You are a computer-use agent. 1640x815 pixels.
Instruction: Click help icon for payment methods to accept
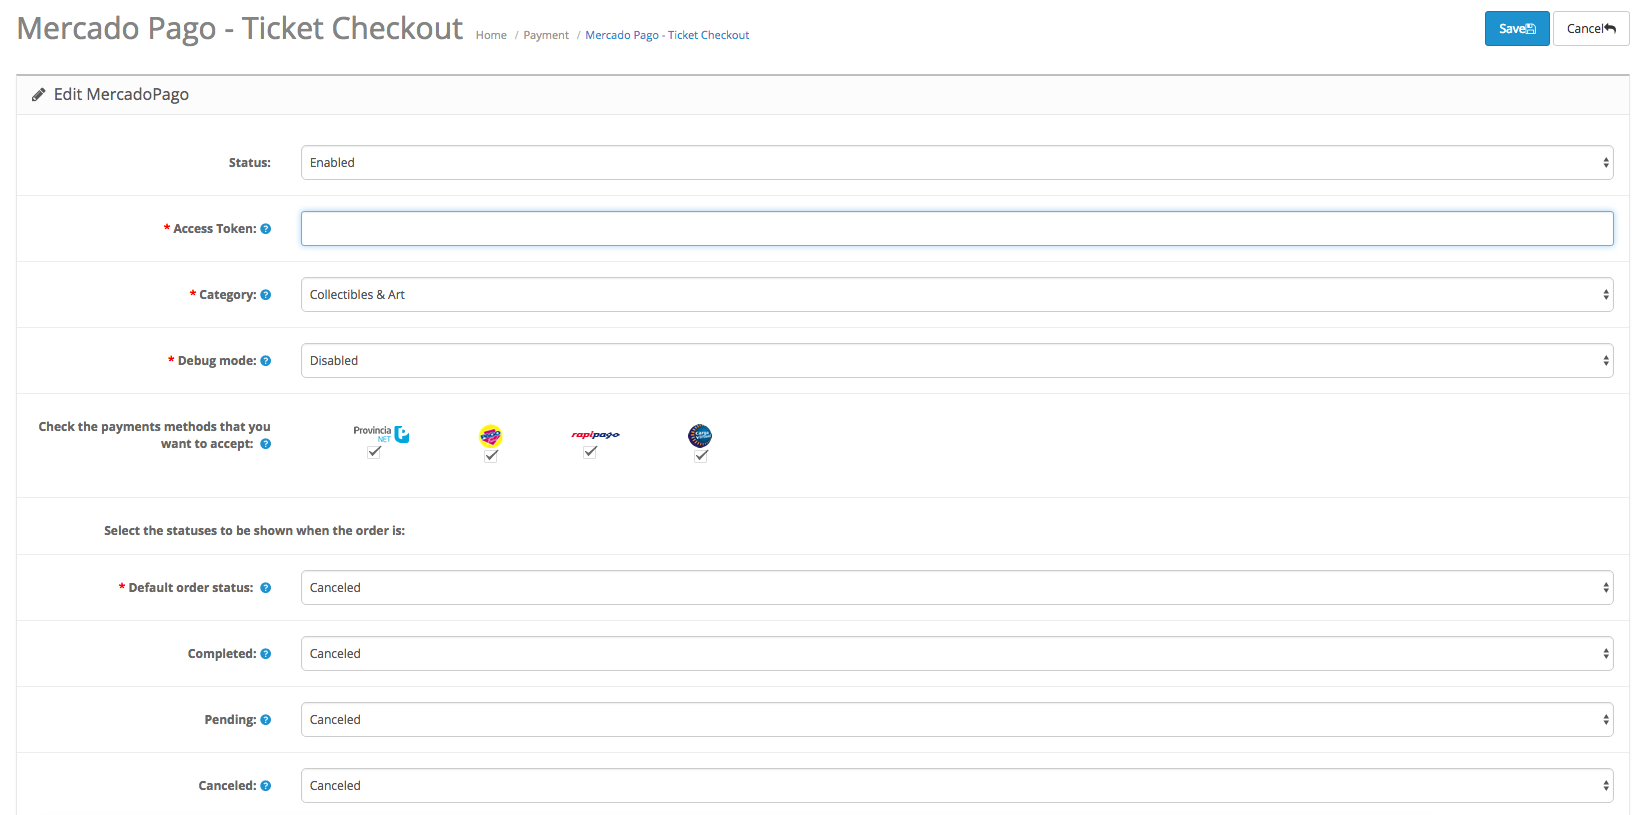tap(266, 444)
